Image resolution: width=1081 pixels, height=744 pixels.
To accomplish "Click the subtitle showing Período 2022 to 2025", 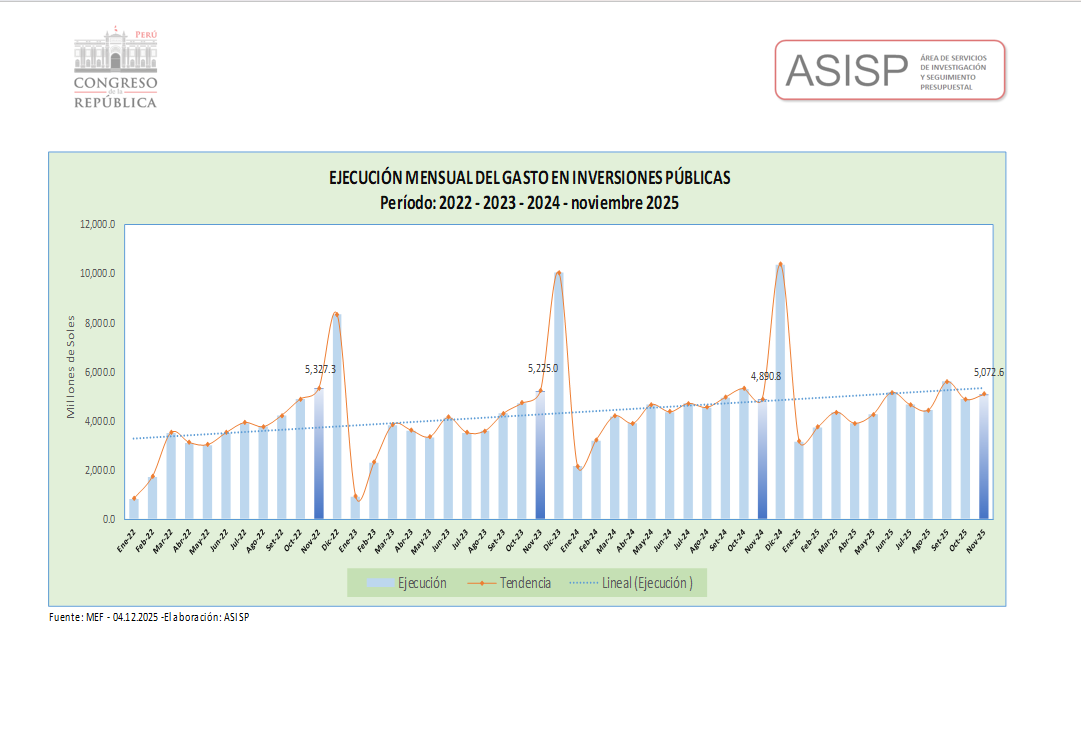I will [x=529, y=203].
